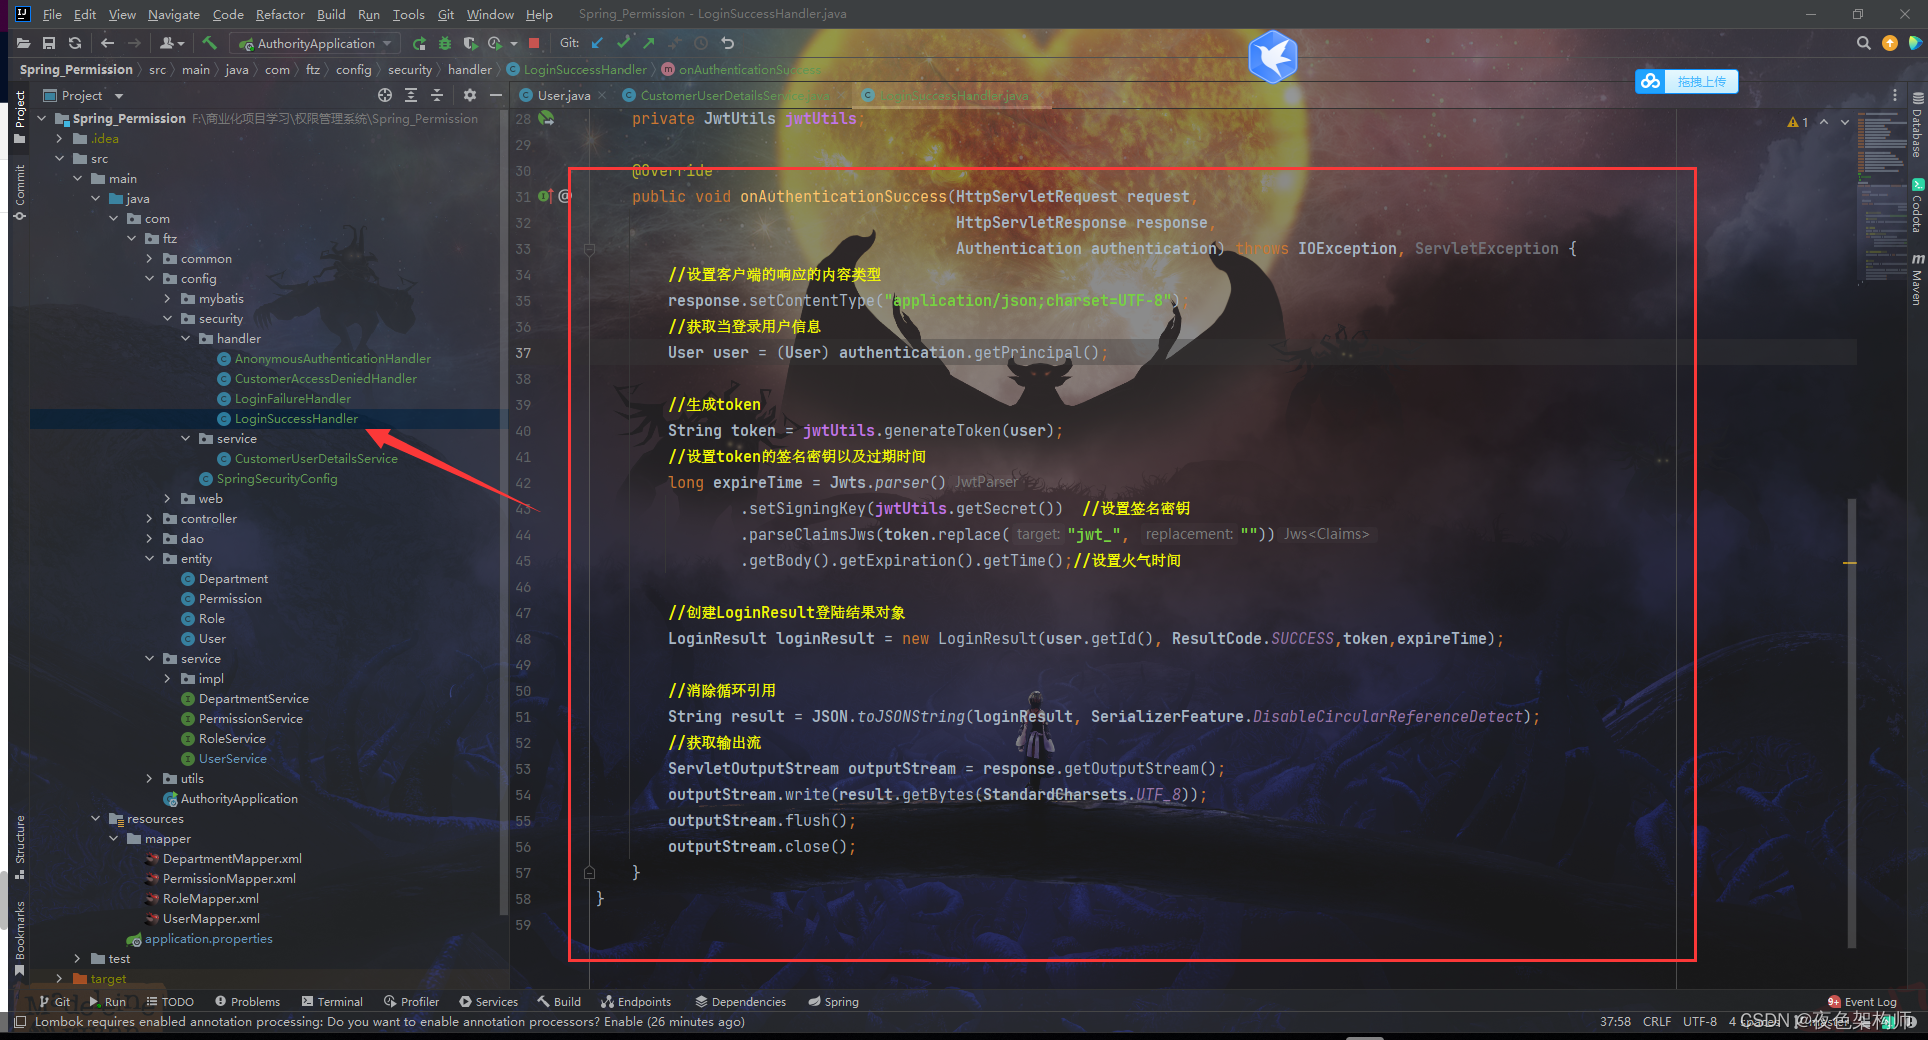Screen dimensions: 1928x1040
Task: Click the warning indicator showing 1 problem
Action: pos(1797,122)
